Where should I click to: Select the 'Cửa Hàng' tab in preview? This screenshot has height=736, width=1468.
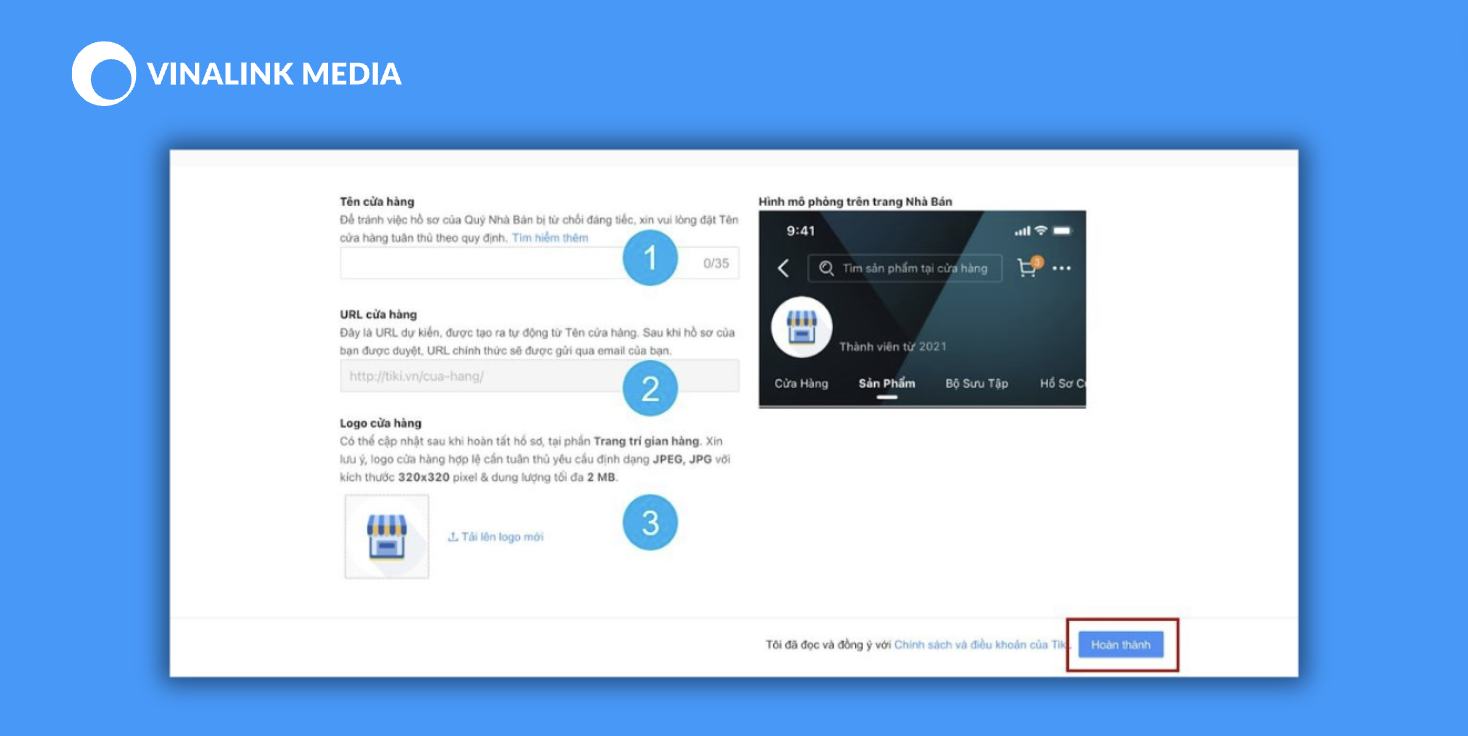pos(801,384)
